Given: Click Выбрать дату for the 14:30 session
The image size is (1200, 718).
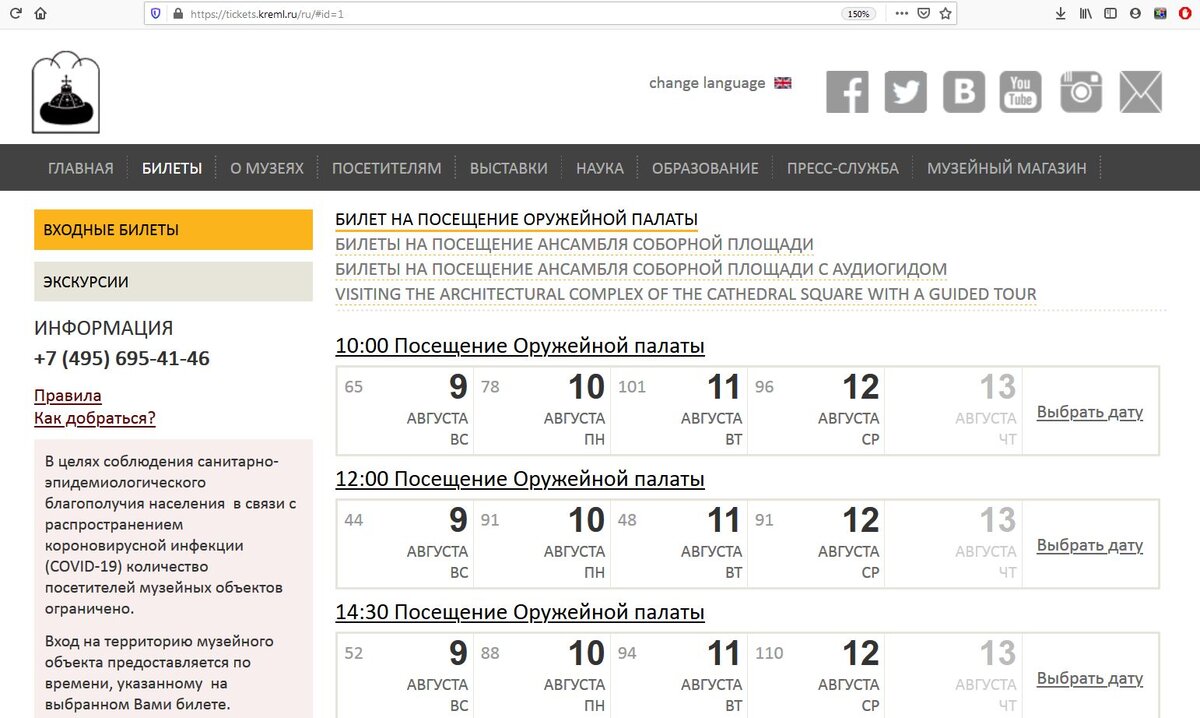Looking at the screenshot, I should 1090,678.
